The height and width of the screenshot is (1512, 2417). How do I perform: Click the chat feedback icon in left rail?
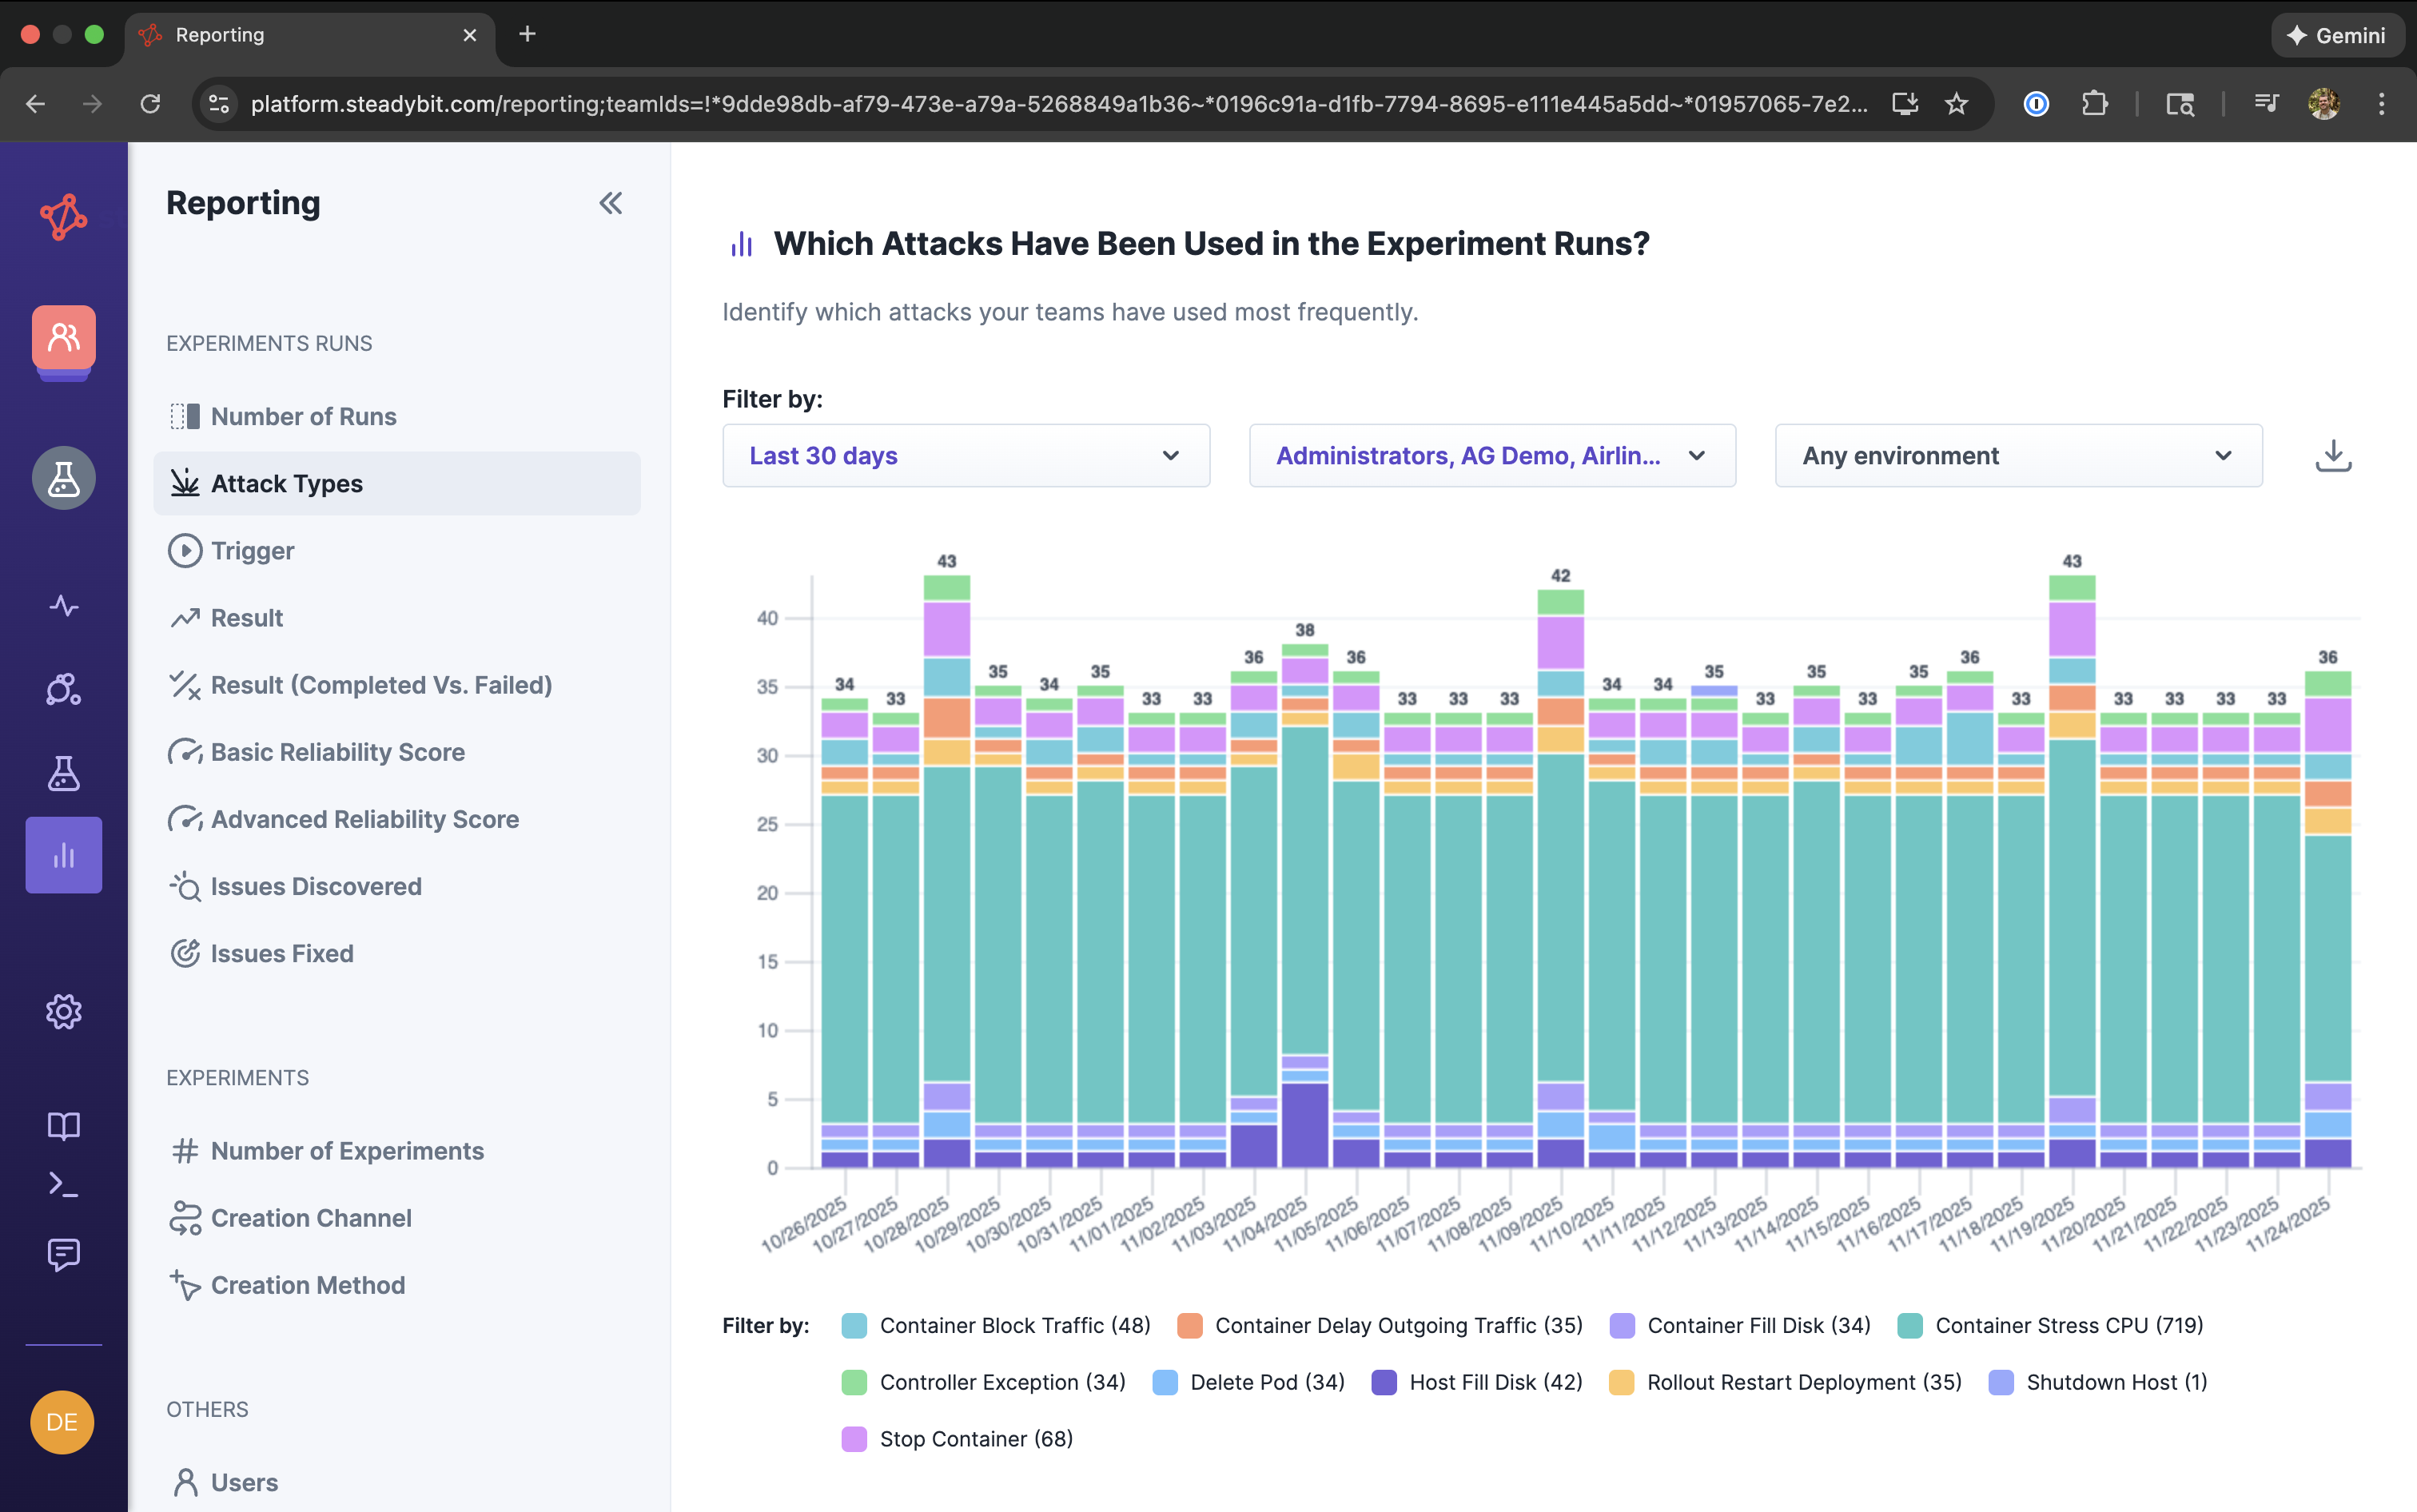coord(63,1253)
